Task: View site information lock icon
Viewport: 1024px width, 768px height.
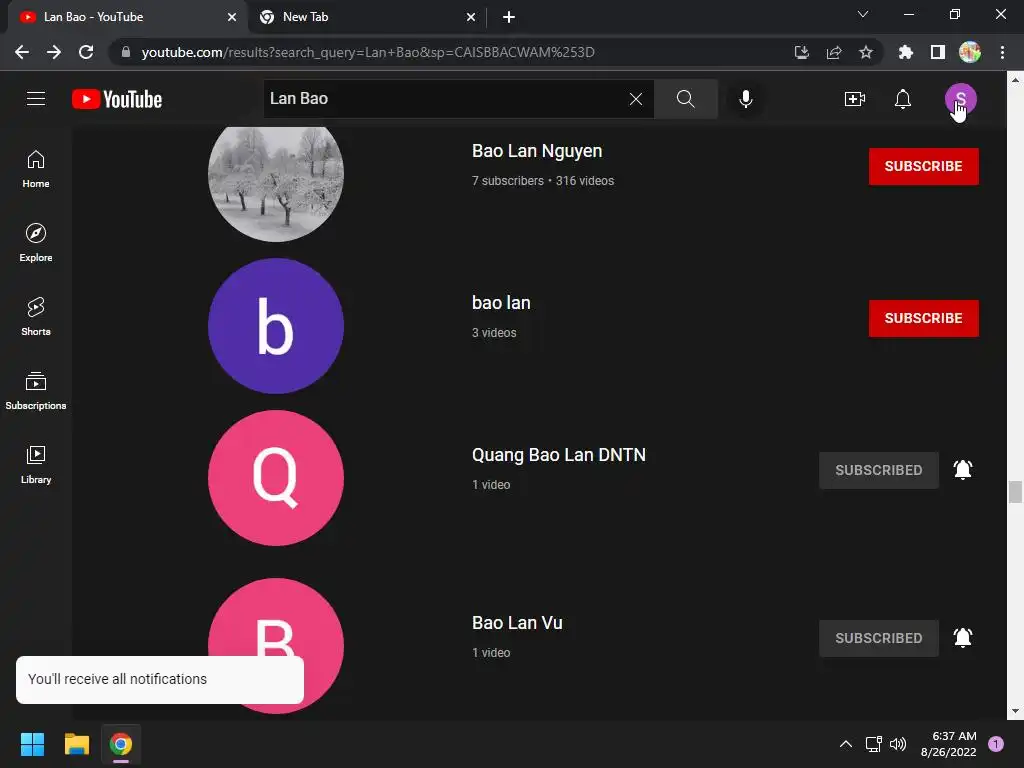Action: (125, 52)
